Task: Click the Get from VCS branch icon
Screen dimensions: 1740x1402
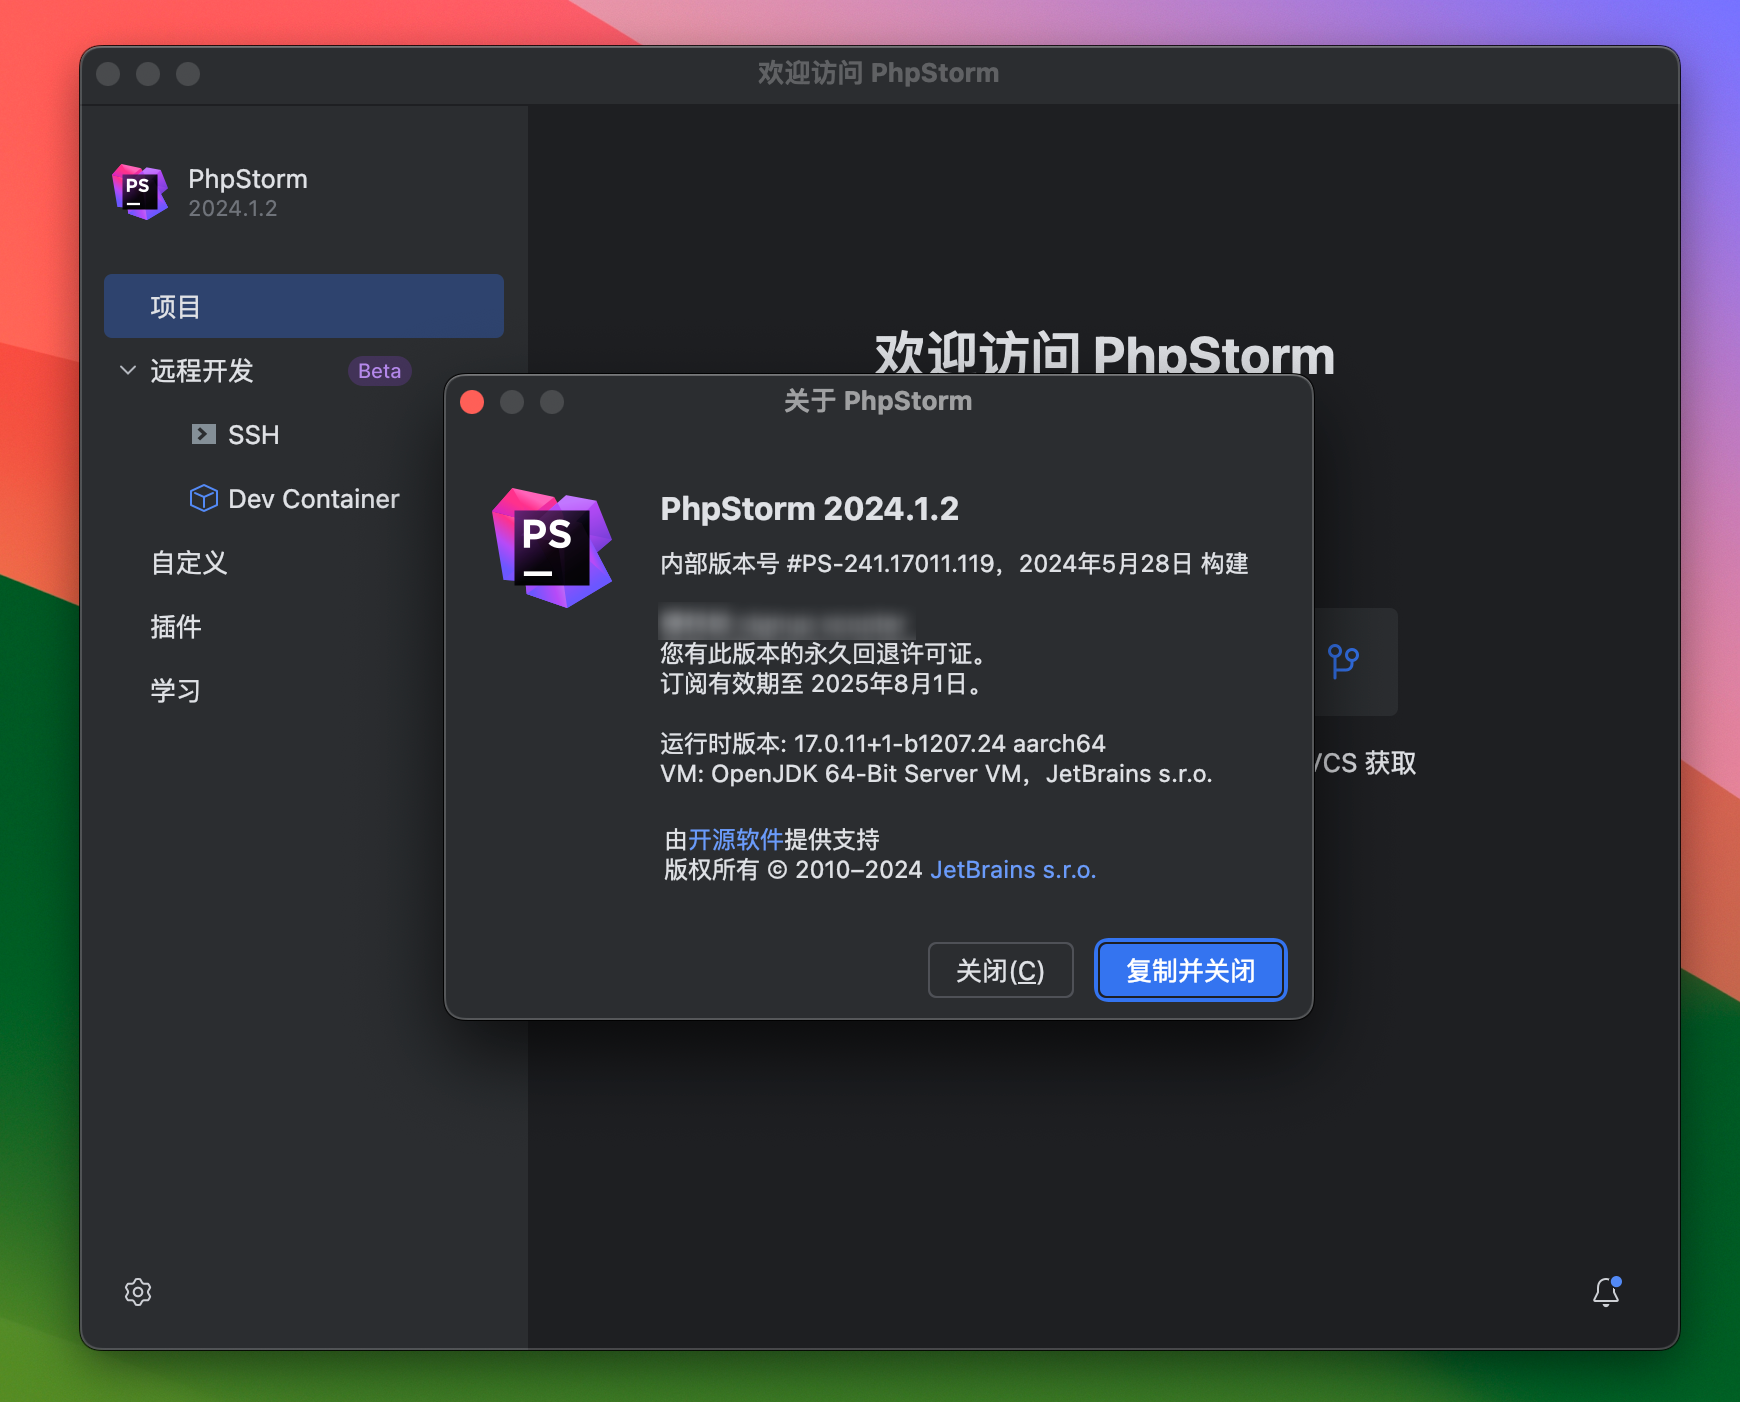Action: click(1345, 662)
